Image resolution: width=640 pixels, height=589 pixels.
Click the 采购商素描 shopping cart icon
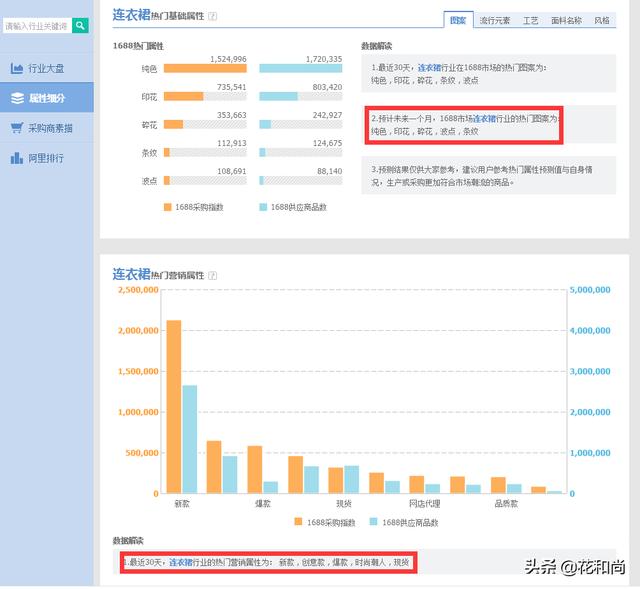click(17, 128)
